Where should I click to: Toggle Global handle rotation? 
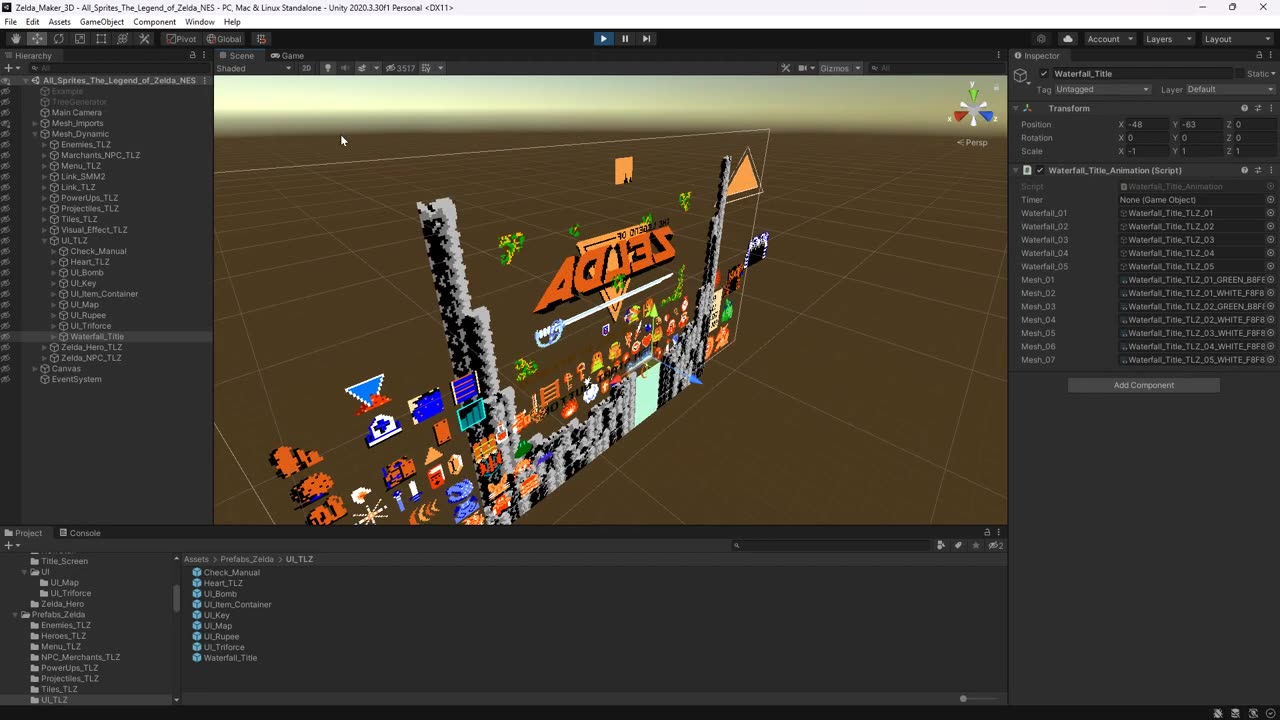point(224,39)
